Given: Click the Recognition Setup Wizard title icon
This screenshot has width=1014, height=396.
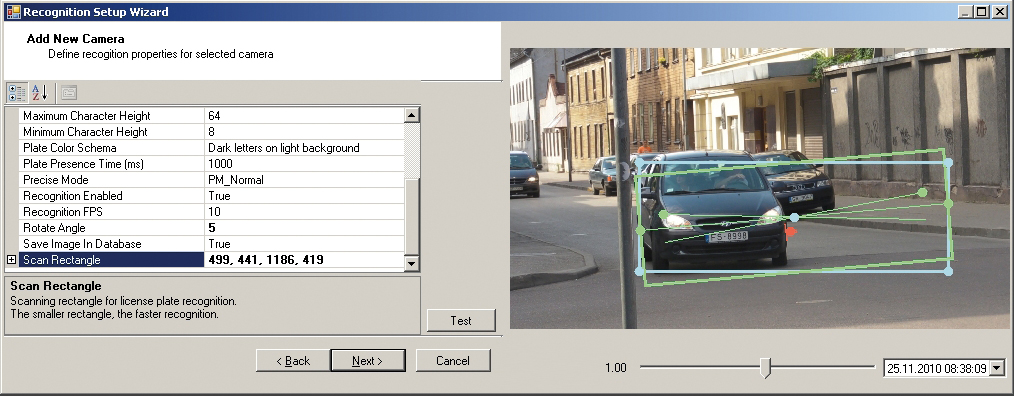Looking at the screenshot, I should (12, 12).
